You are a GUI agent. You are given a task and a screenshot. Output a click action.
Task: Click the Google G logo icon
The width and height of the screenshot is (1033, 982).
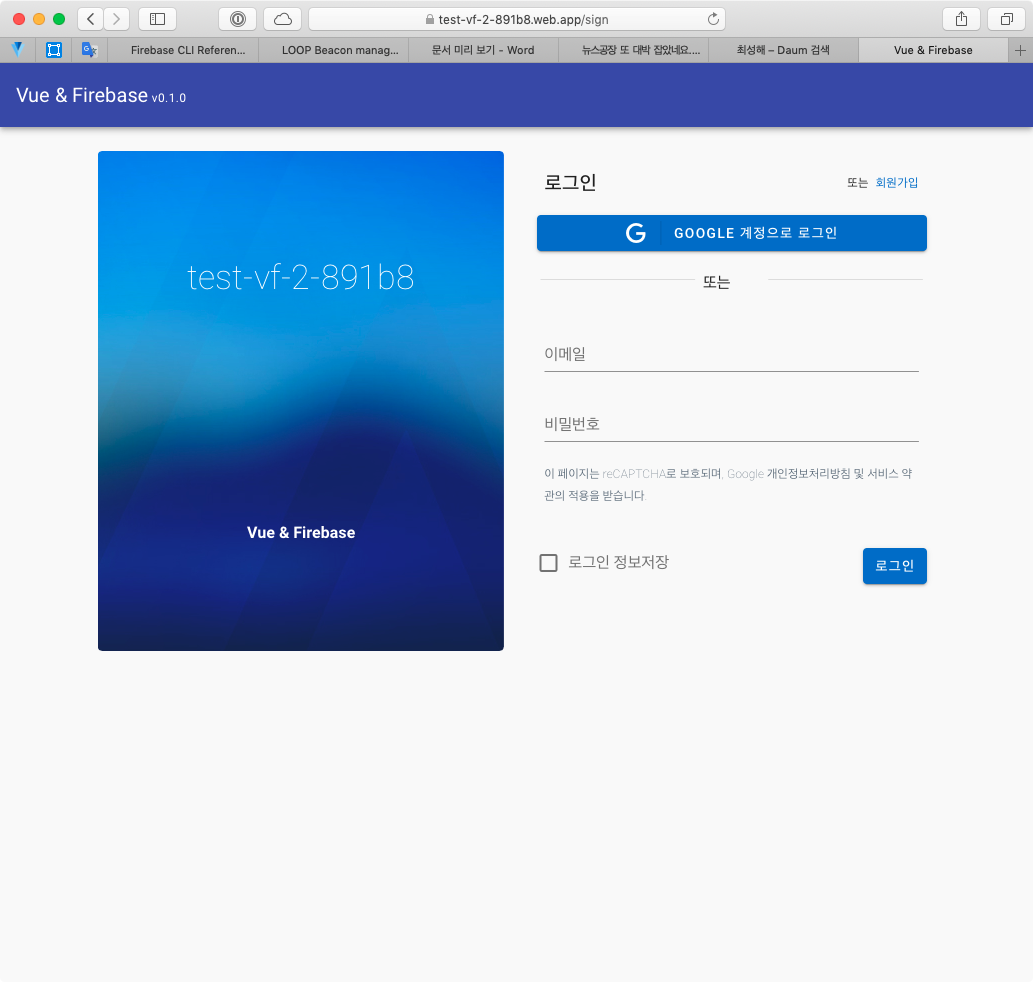[636, 232]
